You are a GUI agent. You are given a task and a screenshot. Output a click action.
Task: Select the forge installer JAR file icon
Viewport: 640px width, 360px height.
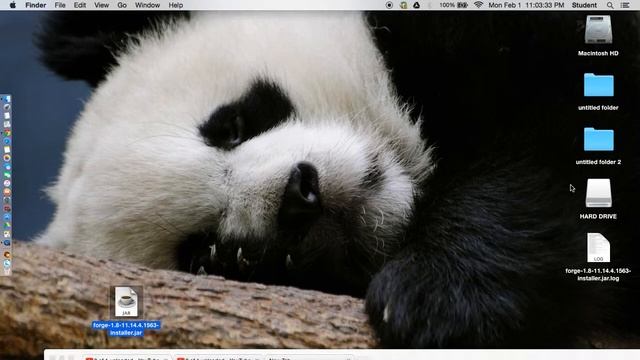coord(126,301)
